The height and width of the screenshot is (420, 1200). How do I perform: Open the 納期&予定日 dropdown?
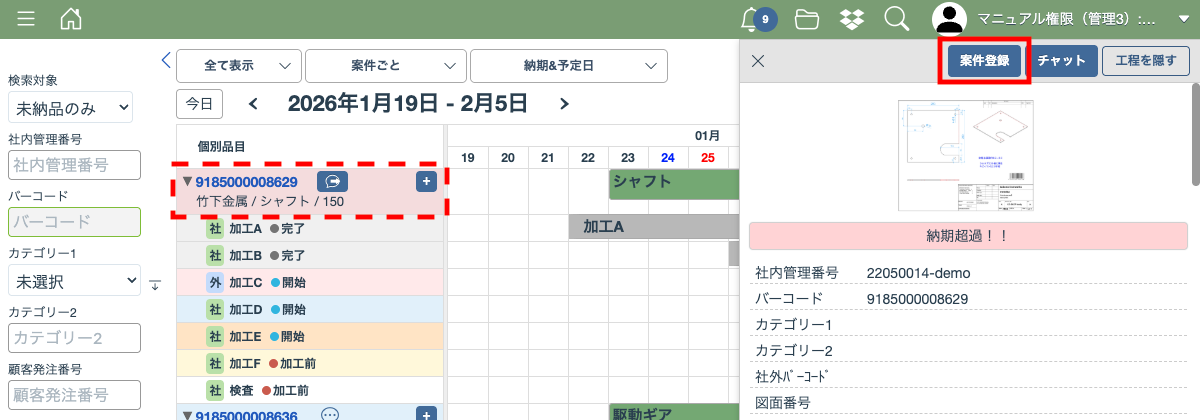(x=568, y=65)
